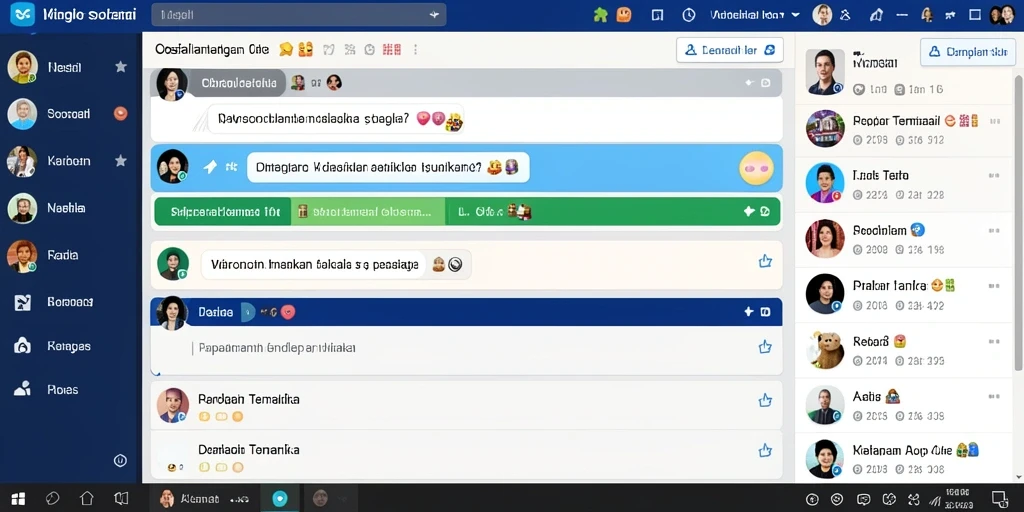Select the Sdpcarelarame tab in the green bar
The height and width of the screenshot is (512, 1024).
point(223,212)
